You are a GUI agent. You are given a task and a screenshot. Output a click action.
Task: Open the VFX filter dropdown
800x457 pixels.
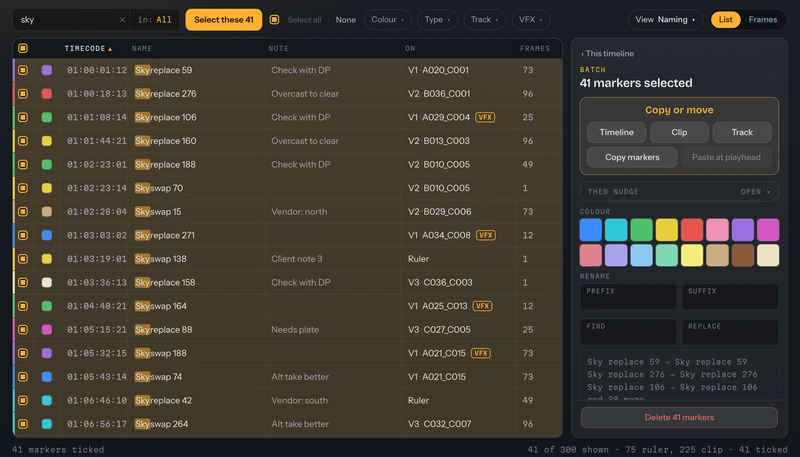pos(531,20)
